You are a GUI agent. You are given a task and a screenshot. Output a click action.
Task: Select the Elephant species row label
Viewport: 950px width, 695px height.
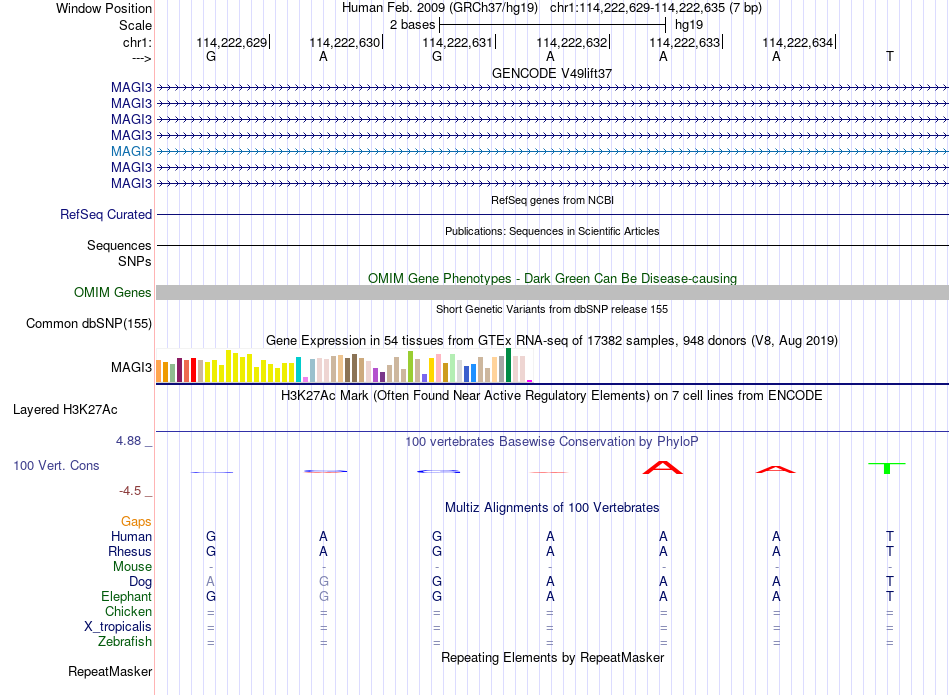coord(126,596)
